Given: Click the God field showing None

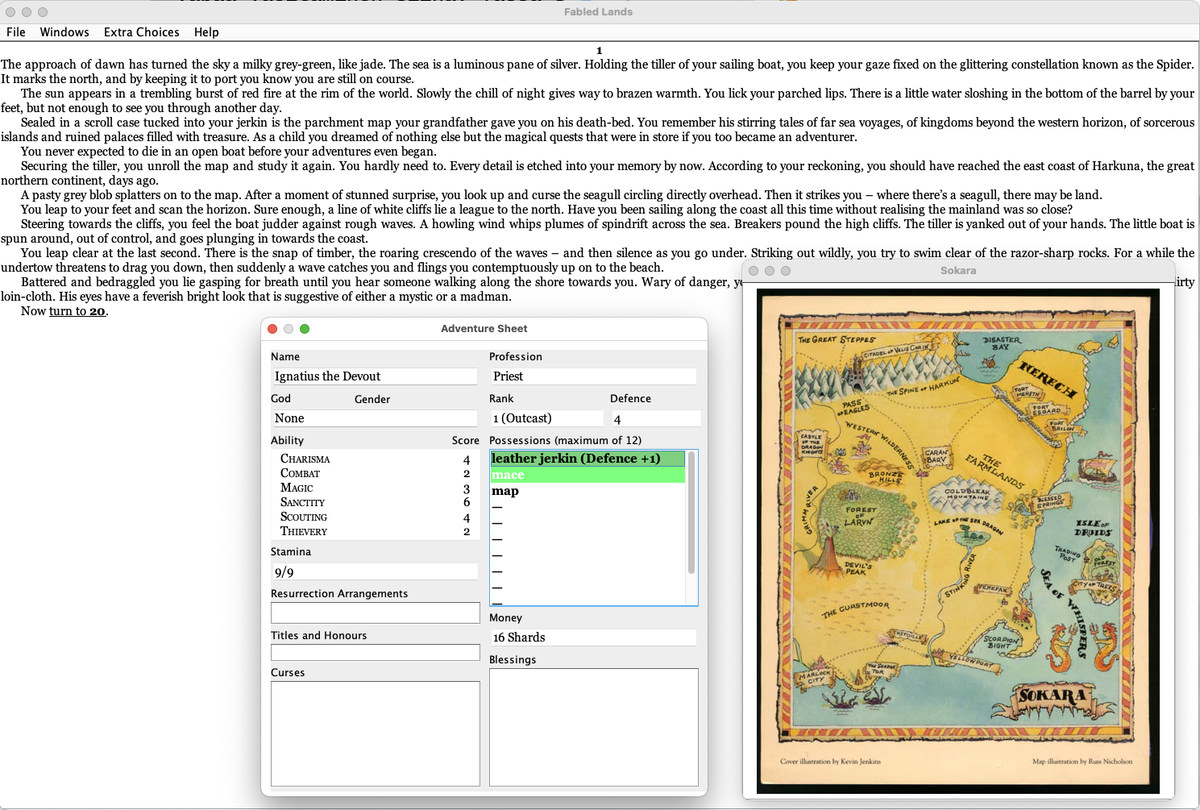Looking at the screenshot, I should 374,418.
